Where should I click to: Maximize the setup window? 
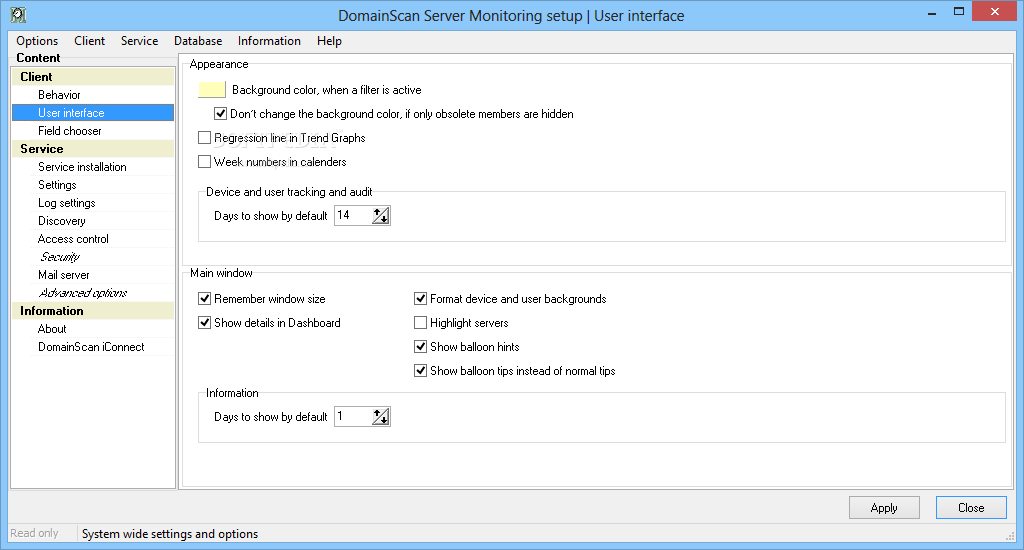pos(959,12)
